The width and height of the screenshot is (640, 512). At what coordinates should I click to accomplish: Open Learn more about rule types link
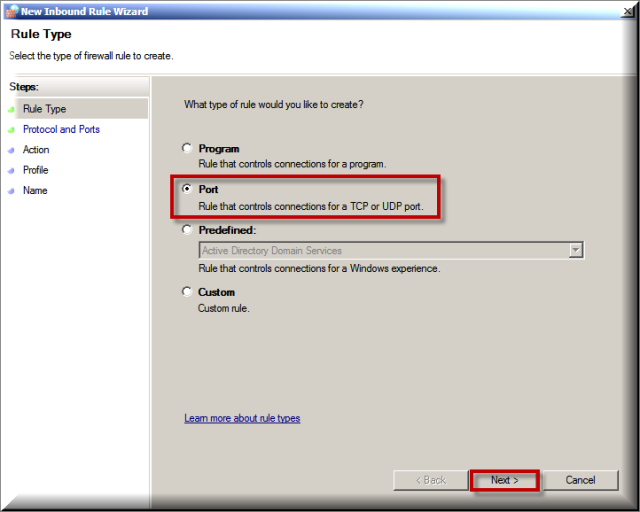pos(242,418)
